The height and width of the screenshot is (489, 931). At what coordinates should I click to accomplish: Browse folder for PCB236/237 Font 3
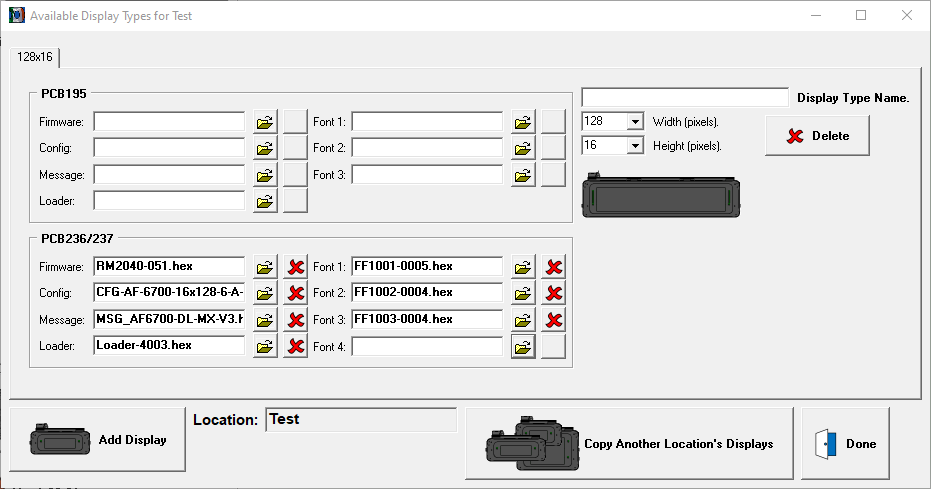pyautogui.click(x=524, y=320)
